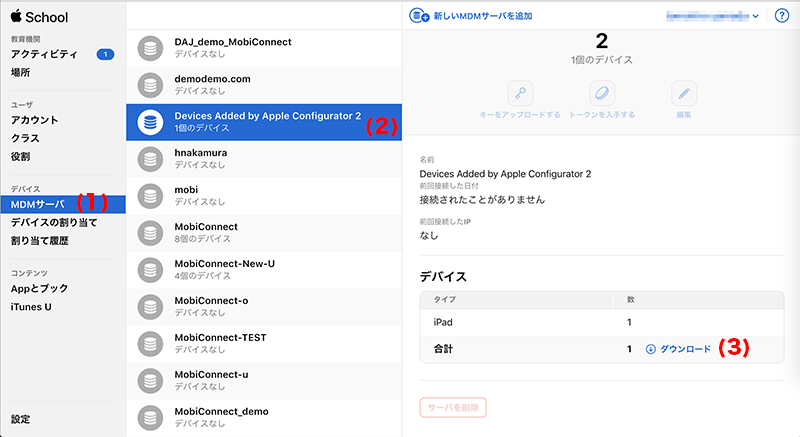Click the mobi server icon
The image size is (800, 437).
pyautogui.click(x=151, y=196)
